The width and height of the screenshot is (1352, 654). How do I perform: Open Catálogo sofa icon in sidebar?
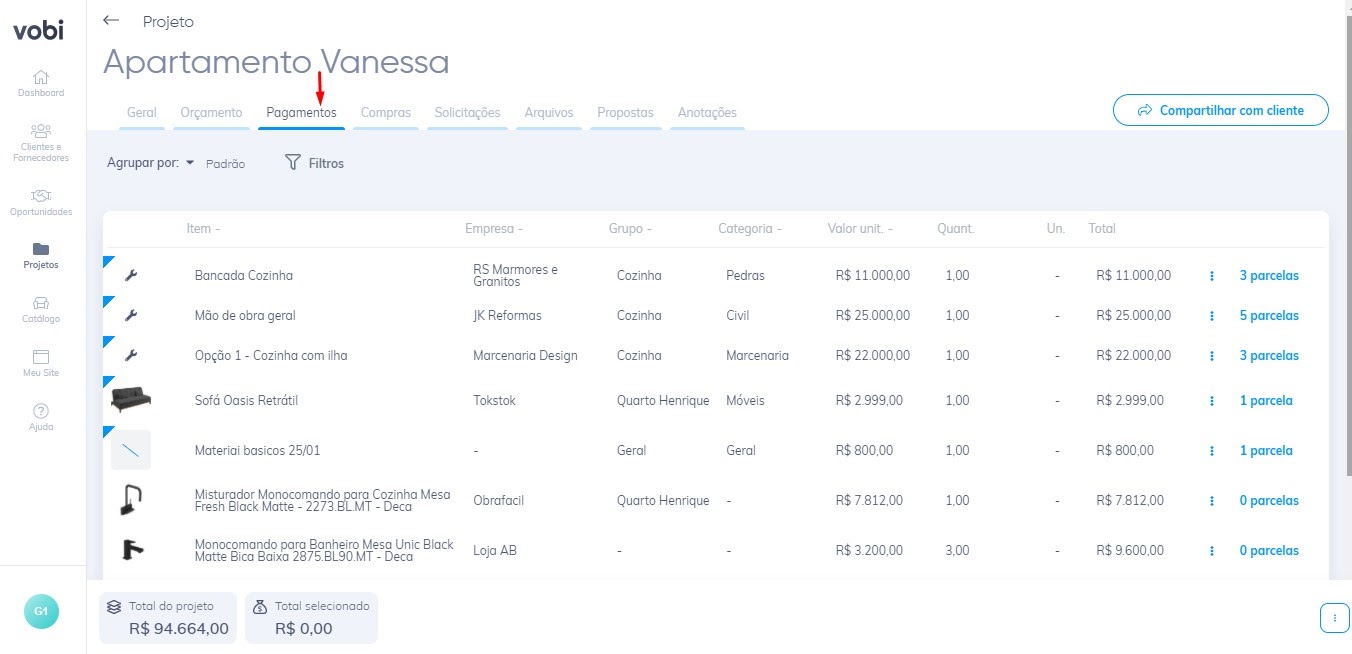(x=41, y=303)
